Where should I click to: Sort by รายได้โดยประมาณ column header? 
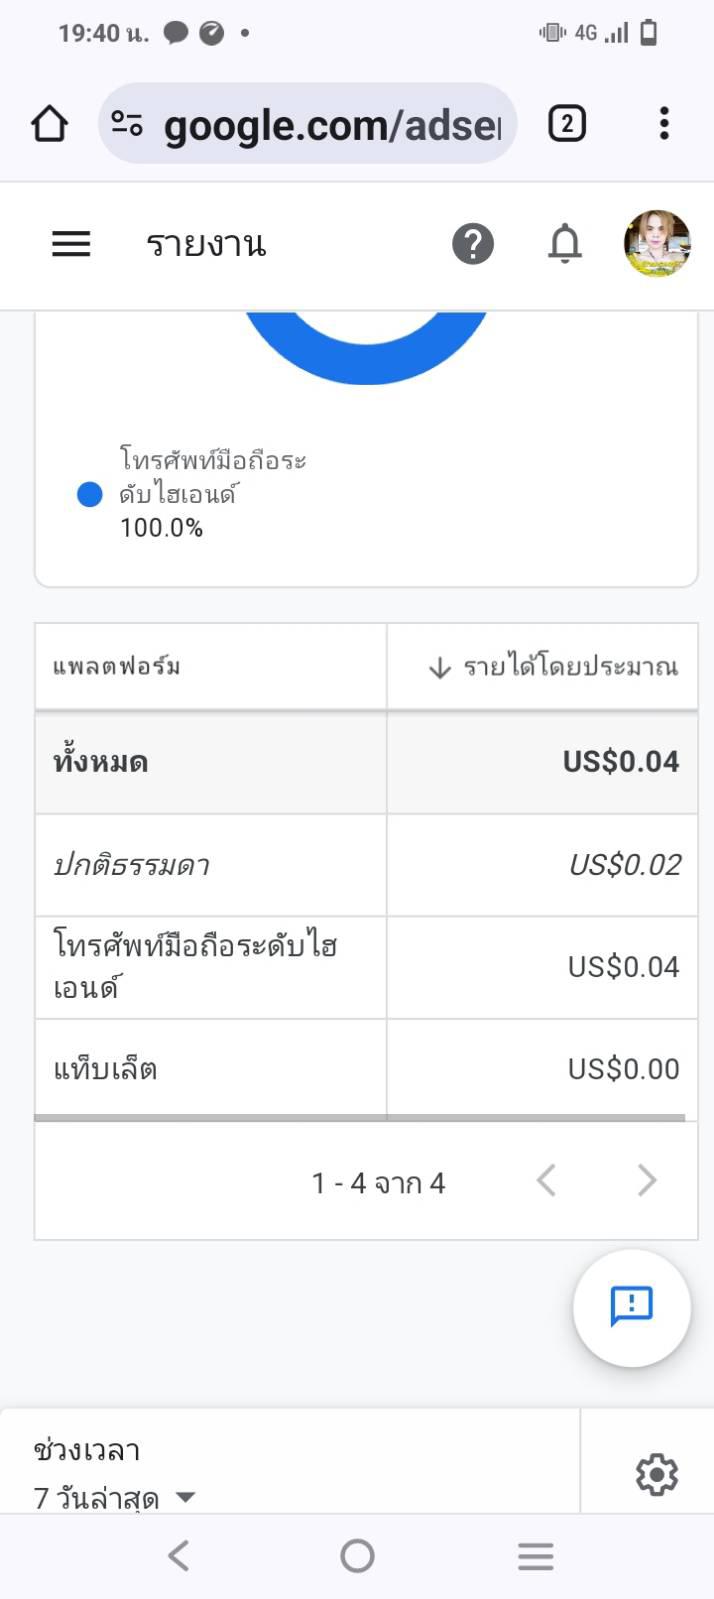click(553, 667)
